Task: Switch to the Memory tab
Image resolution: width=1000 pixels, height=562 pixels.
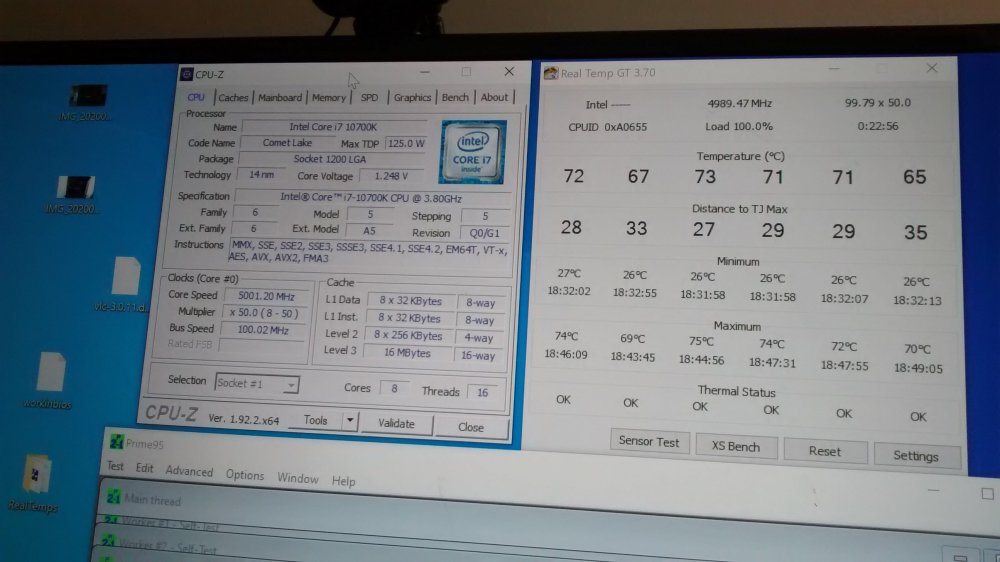Action: pos(328,98)
